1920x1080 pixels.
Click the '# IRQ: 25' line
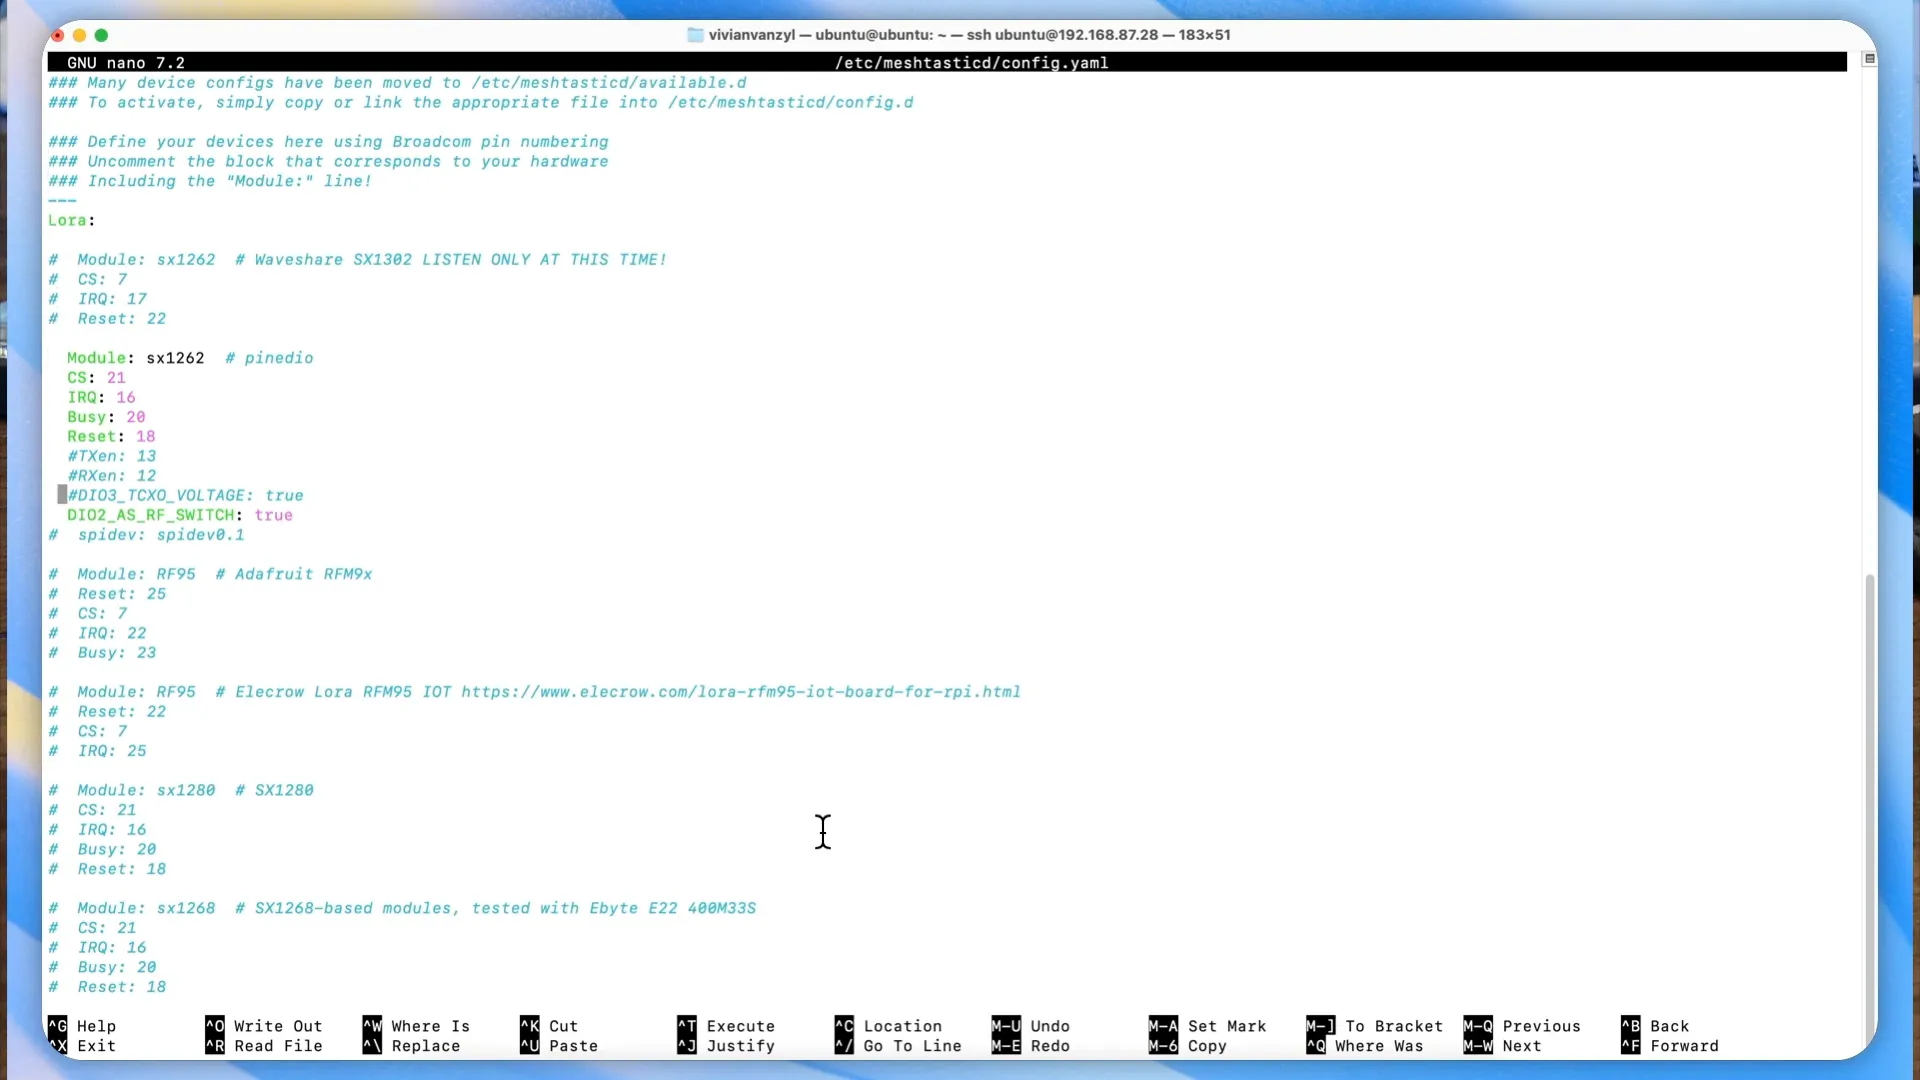click(97, 751)
